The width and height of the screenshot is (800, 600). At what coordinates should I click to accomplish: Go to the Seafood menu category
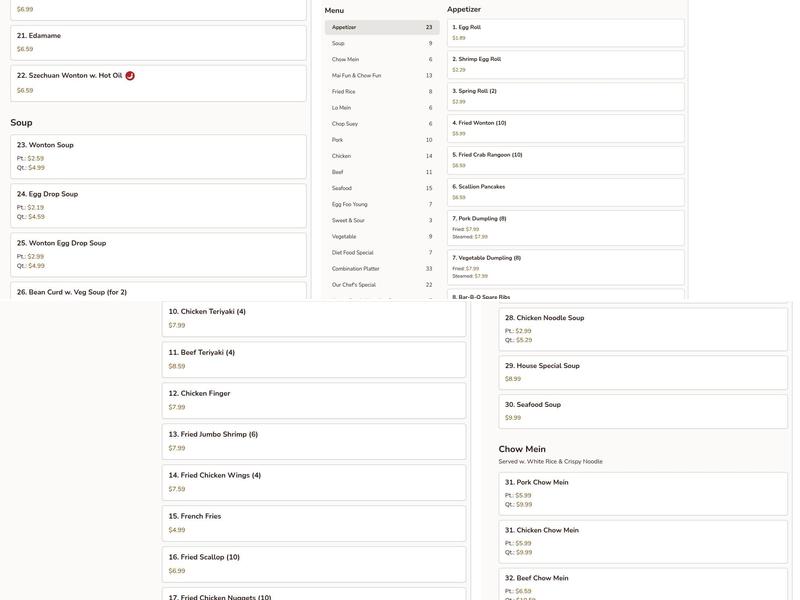pos(381,188)
